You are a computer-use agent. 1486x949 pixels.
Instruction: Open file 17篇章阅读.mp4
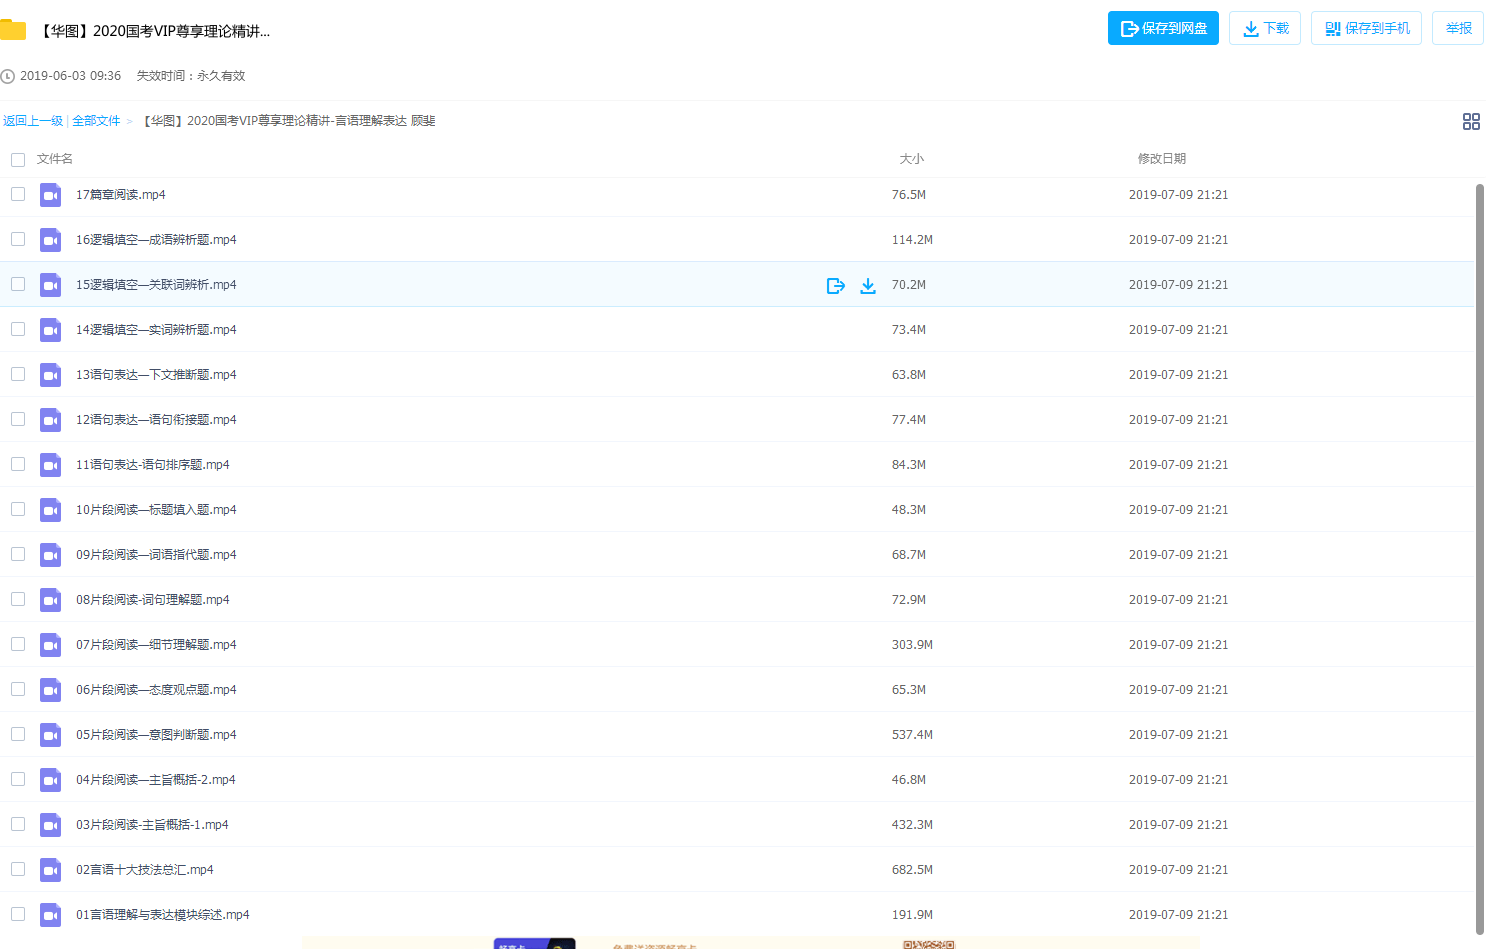point(121,195)
